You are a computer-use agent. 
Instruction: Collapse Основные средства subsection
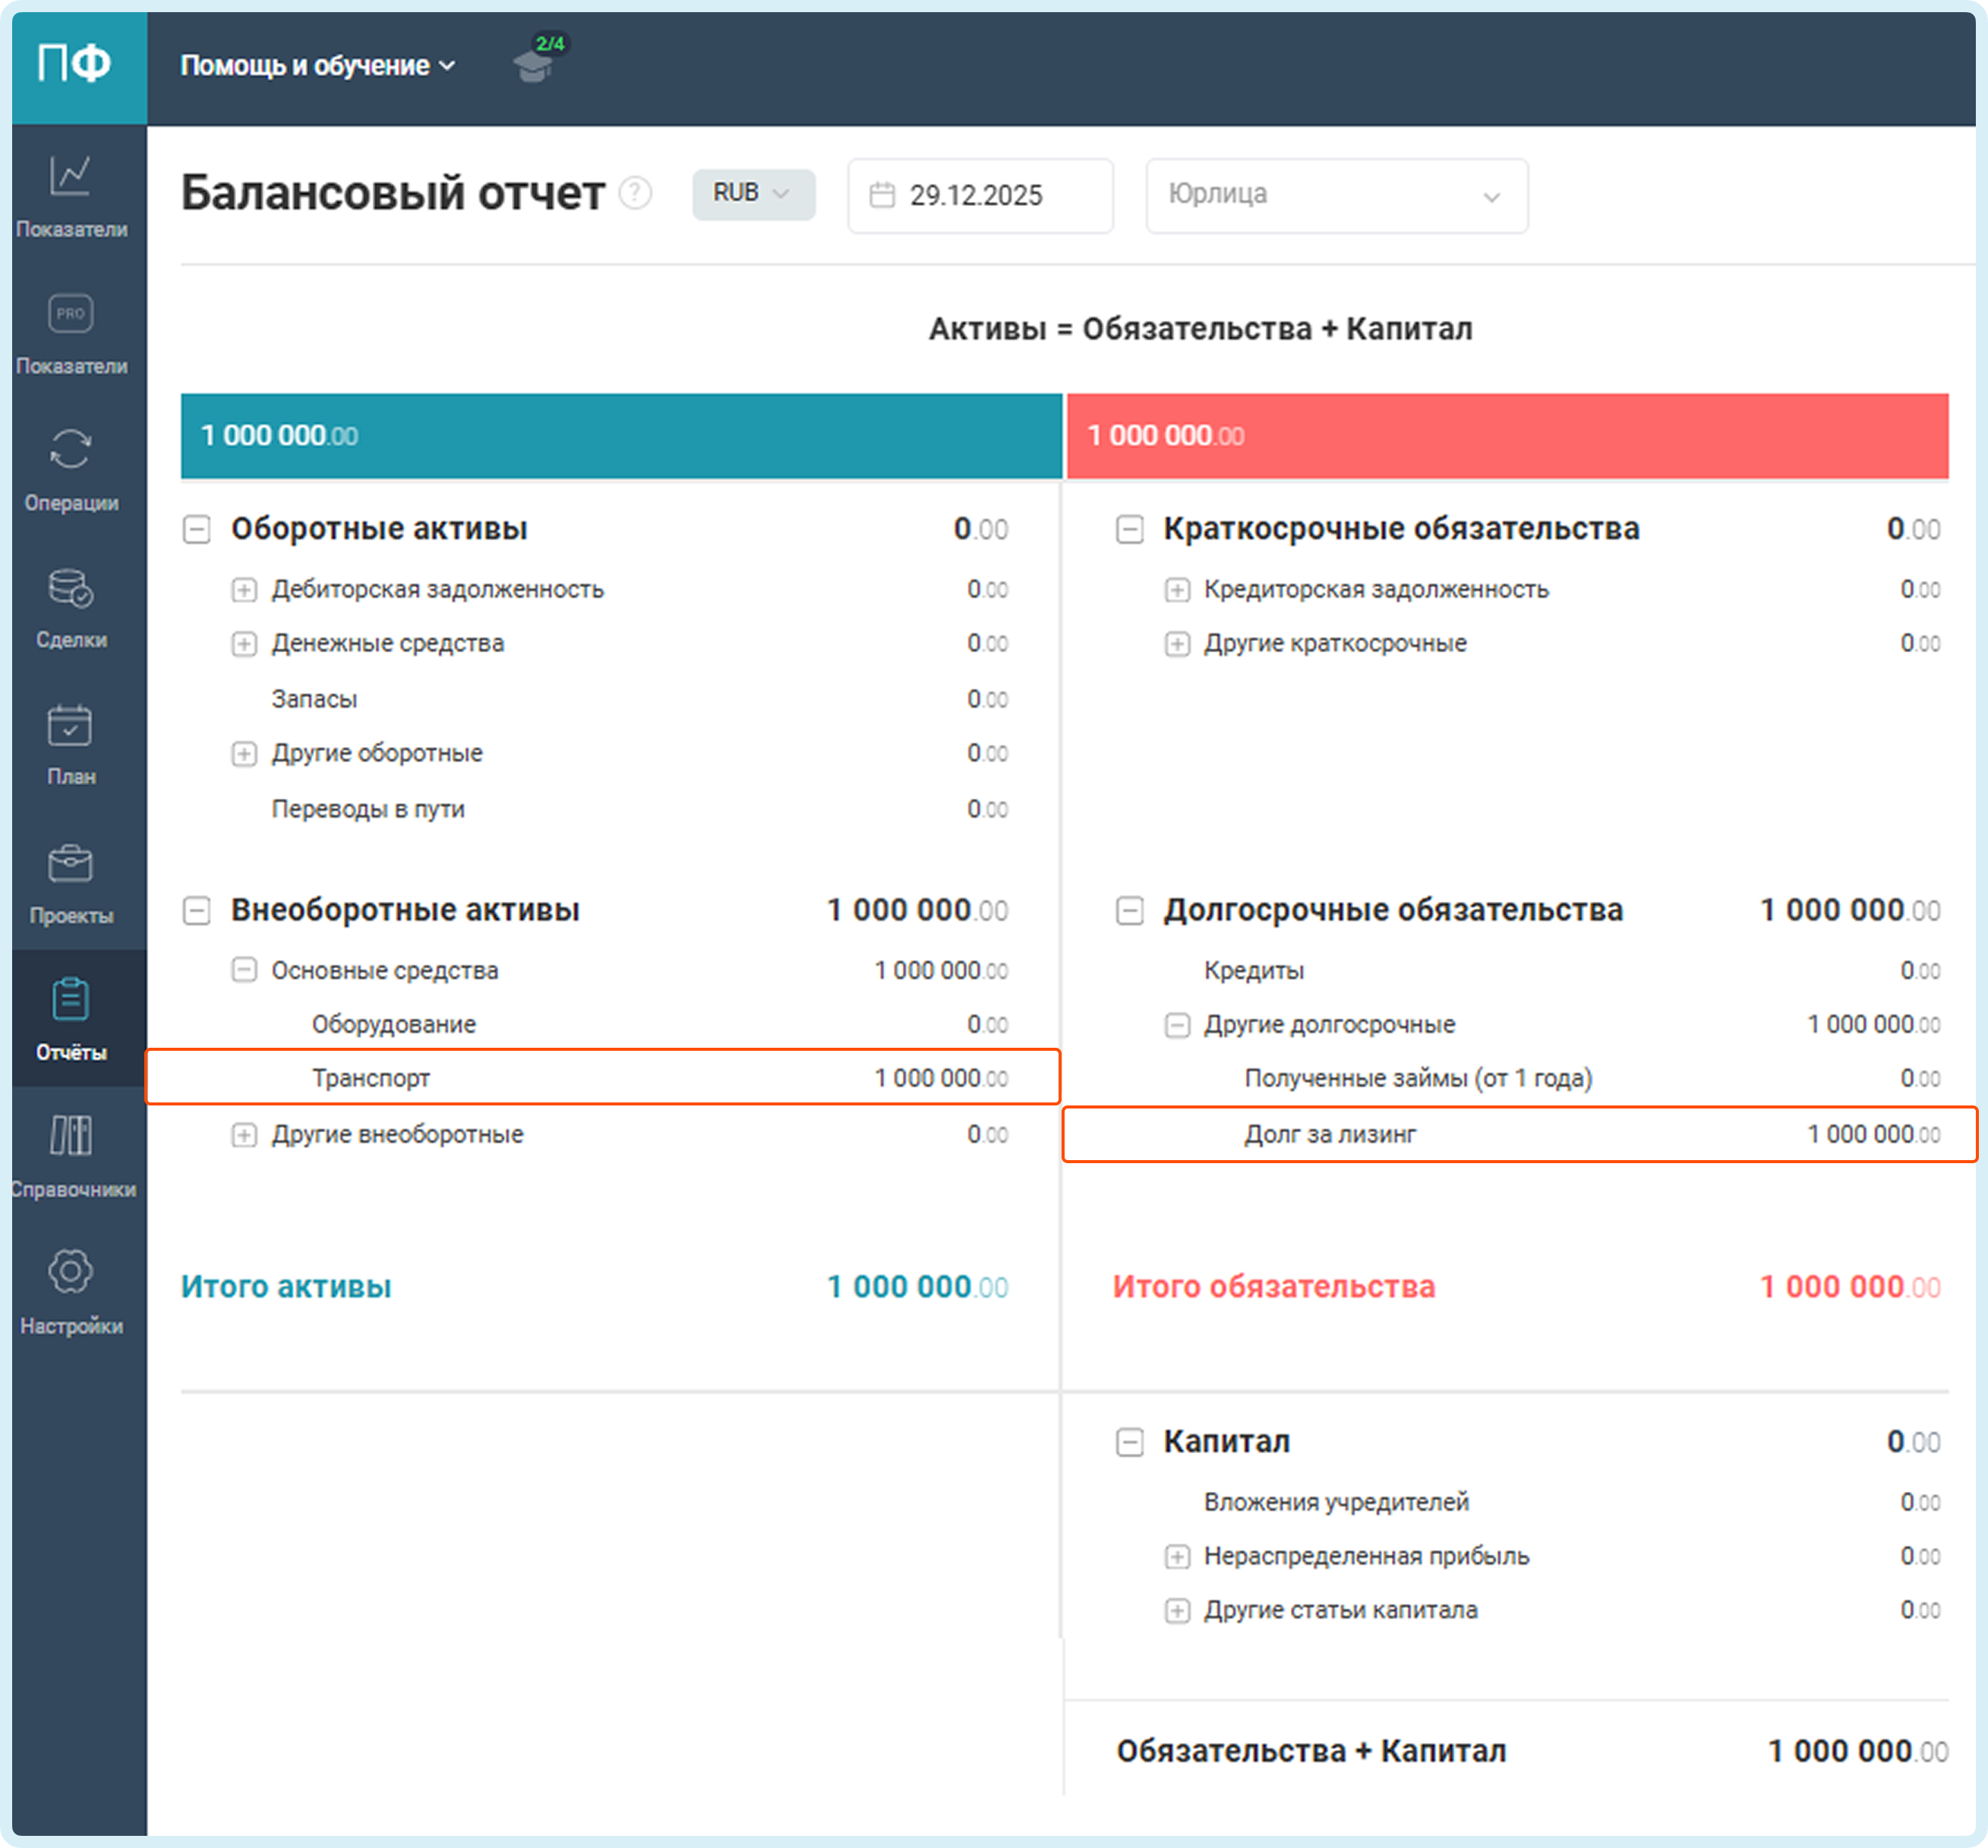click(x=244, y=970)
